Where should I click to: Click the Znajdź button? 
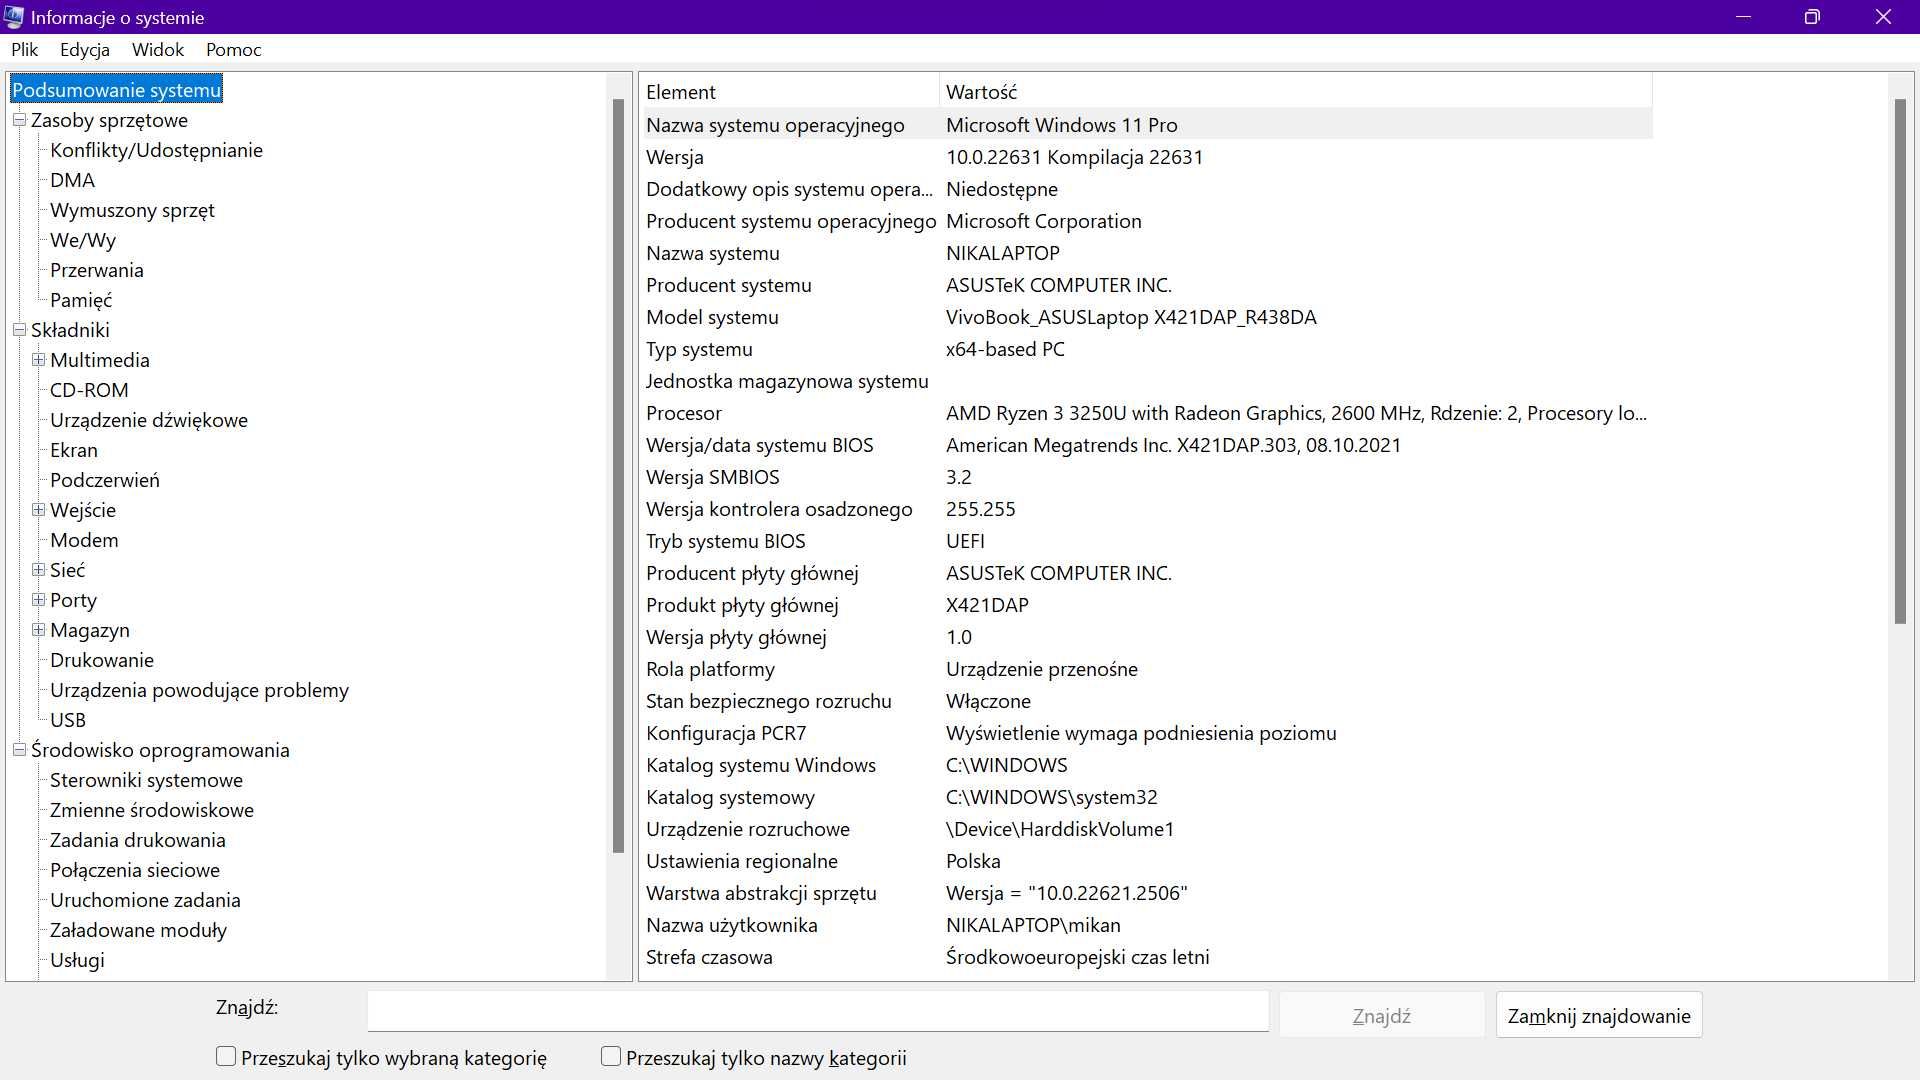click(1381, 1016)
